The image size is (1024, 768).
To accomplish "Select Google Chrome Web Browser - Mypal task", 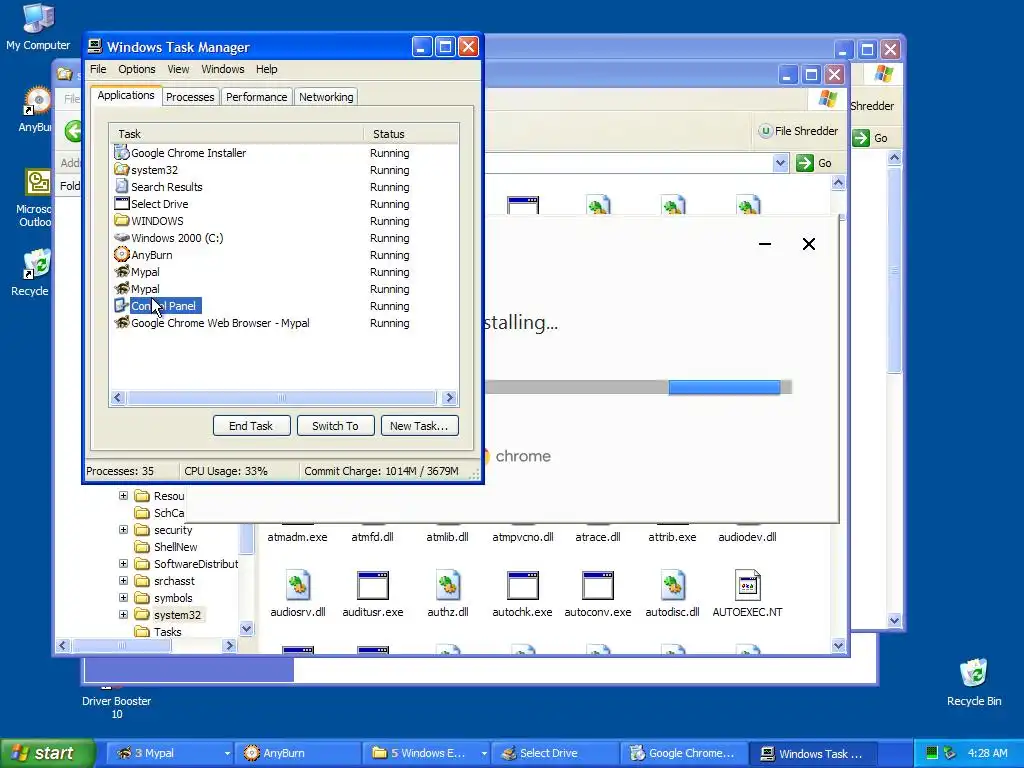I will click(x=284, y=323).
